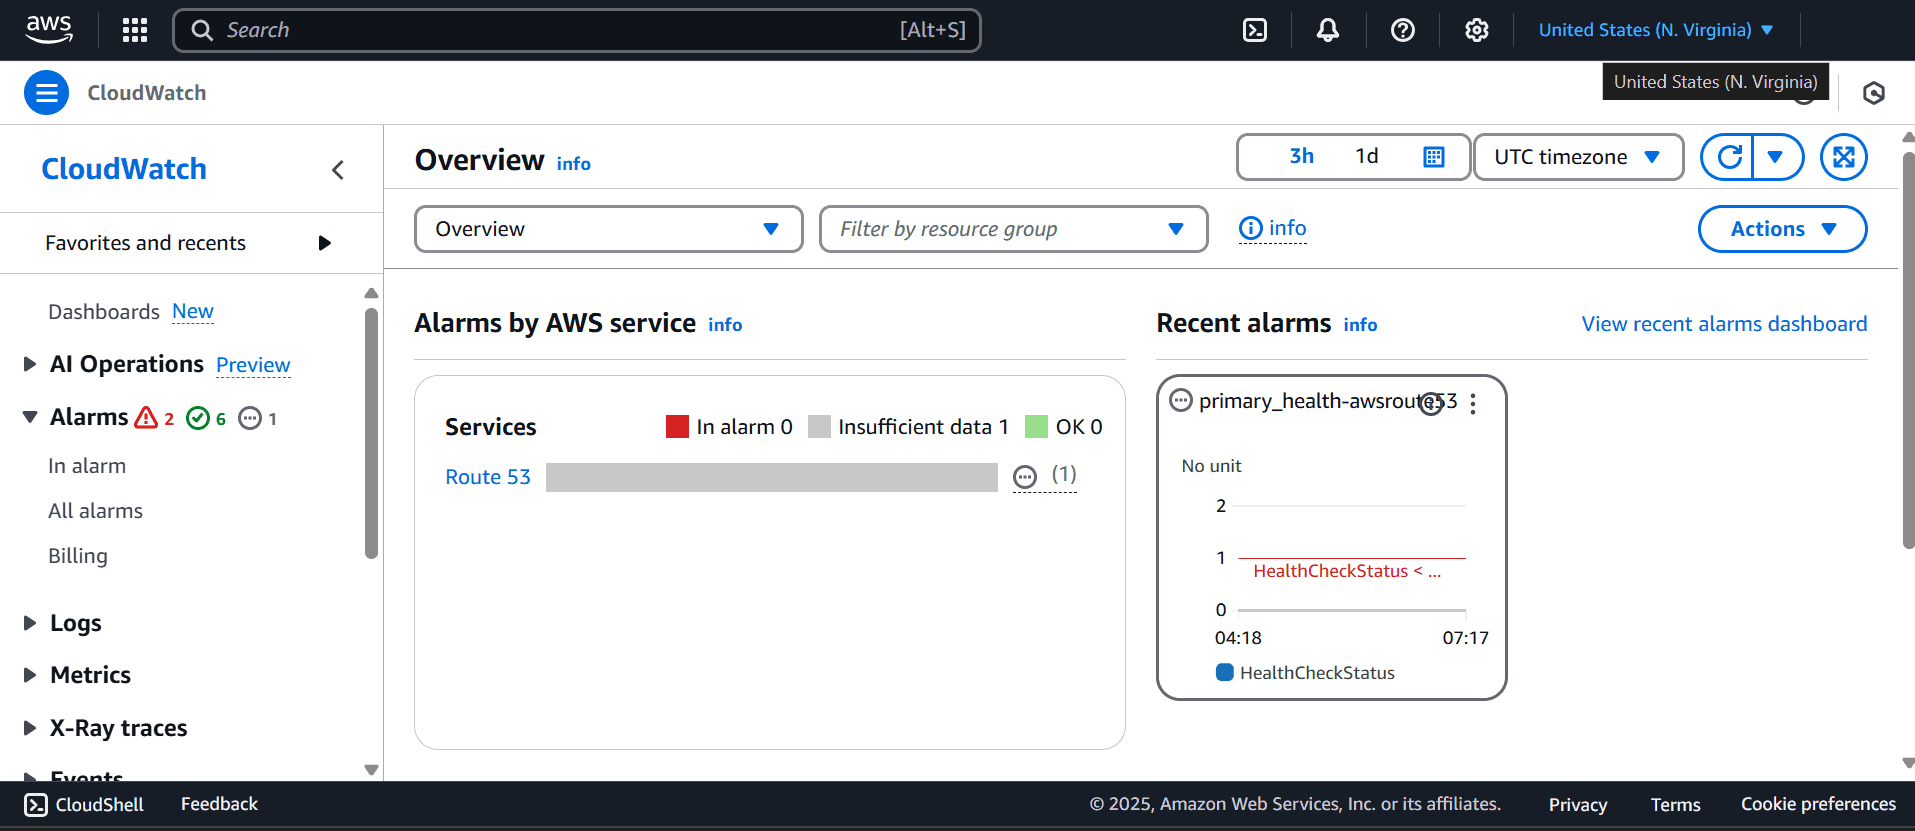Open the settings gear in top bar

tap(1477, 30)
